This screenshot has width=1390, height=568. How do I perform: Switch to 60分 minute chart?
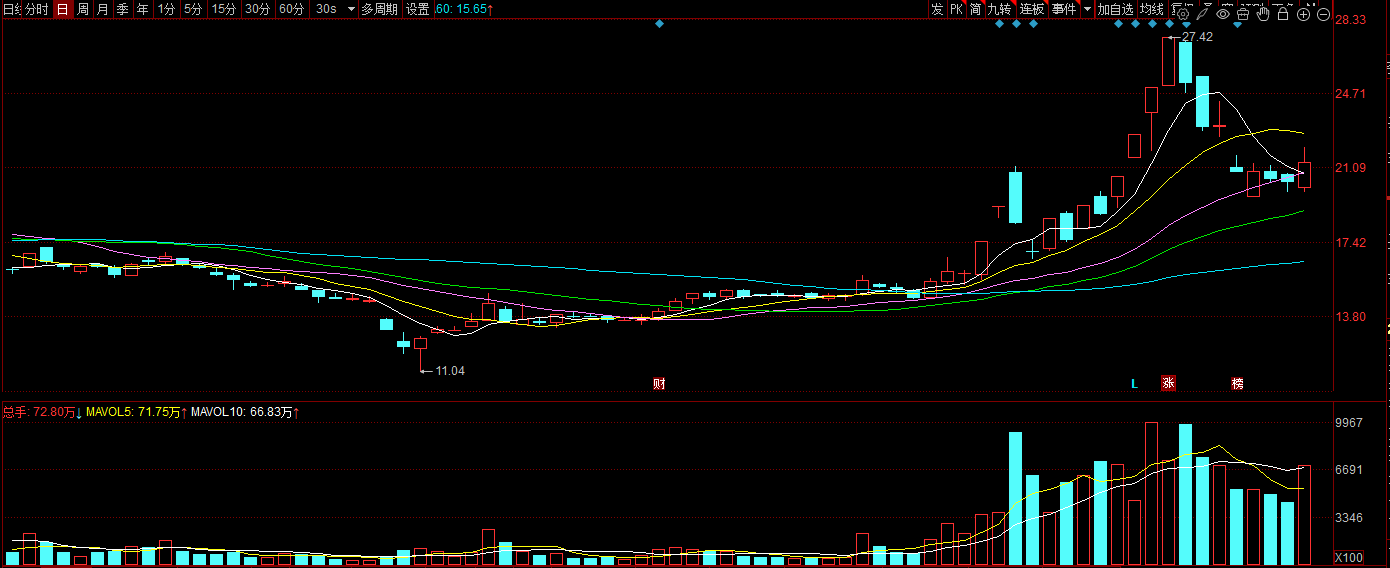pyautogui.click(x=292, y=9)
